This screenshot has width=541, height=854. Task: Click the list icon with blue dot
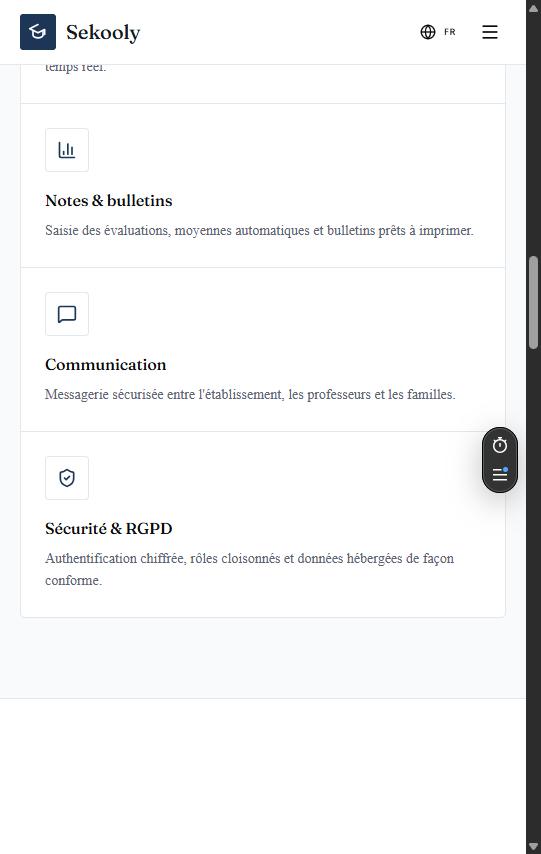coord(500,474)
